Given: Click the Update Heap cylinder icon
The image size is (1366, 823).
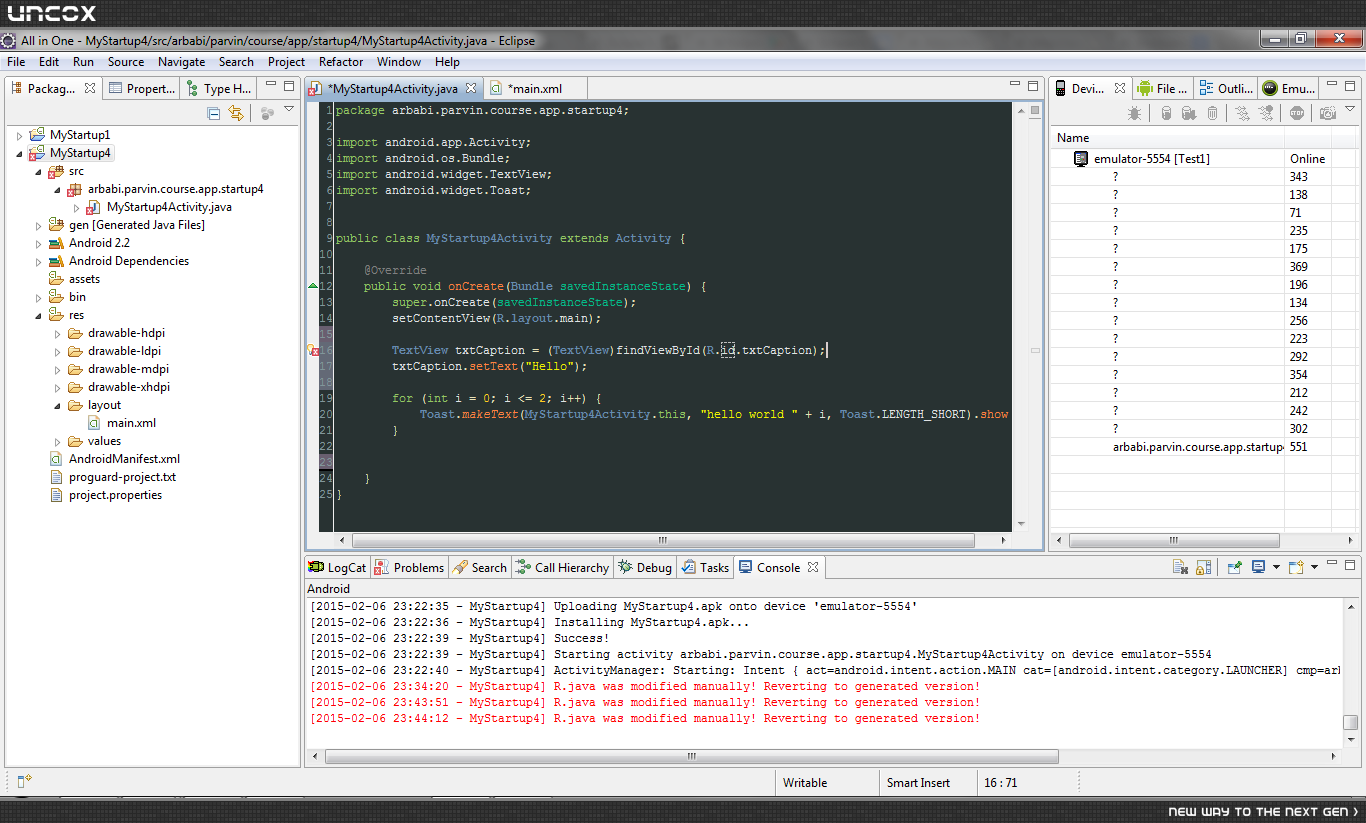Looking at the screenshot, I should point(1166,113).
